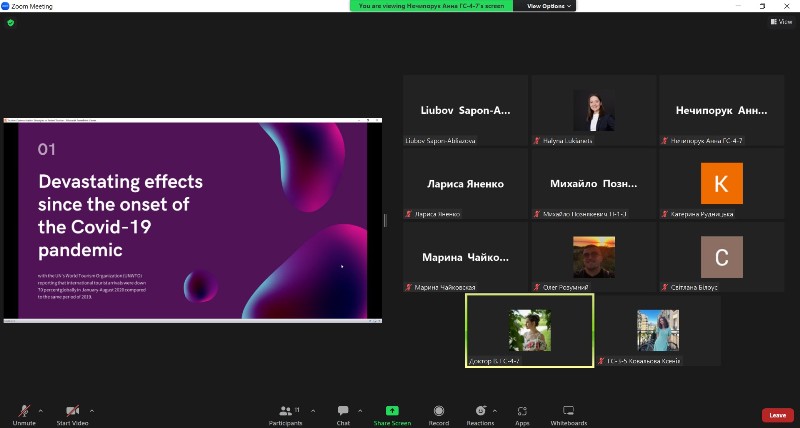This screenshot has height=428, width=800.
Task: Toggle Start Video camera
Action: pyautogui.click(x=72, y=413)
